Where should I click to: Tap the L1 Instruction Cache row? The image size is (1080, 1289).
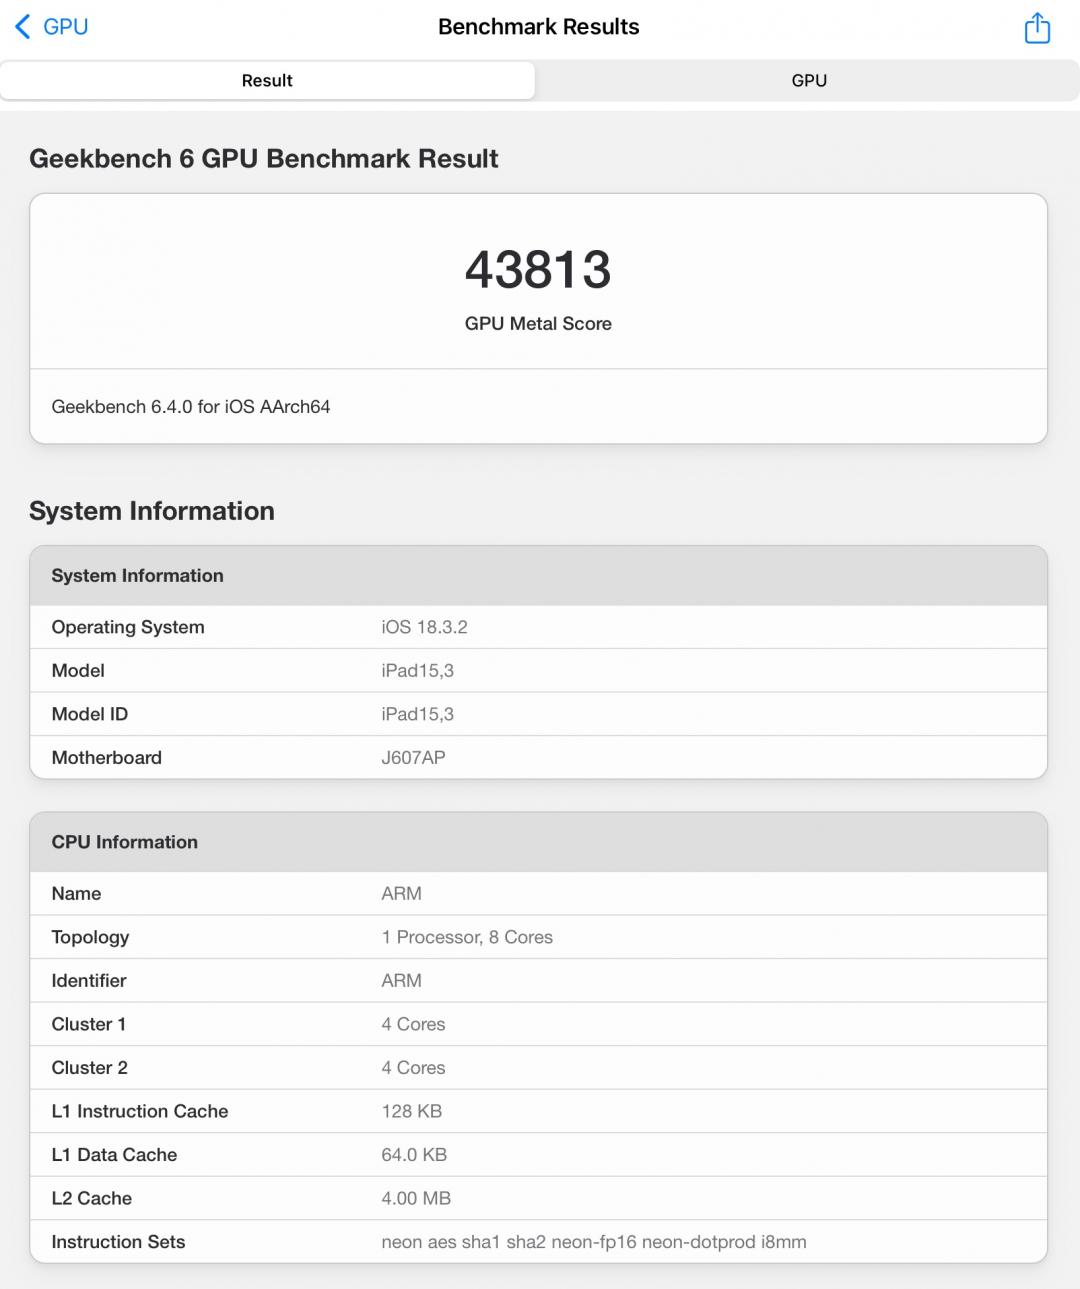pyautogui.click(x=538, y=1111)
